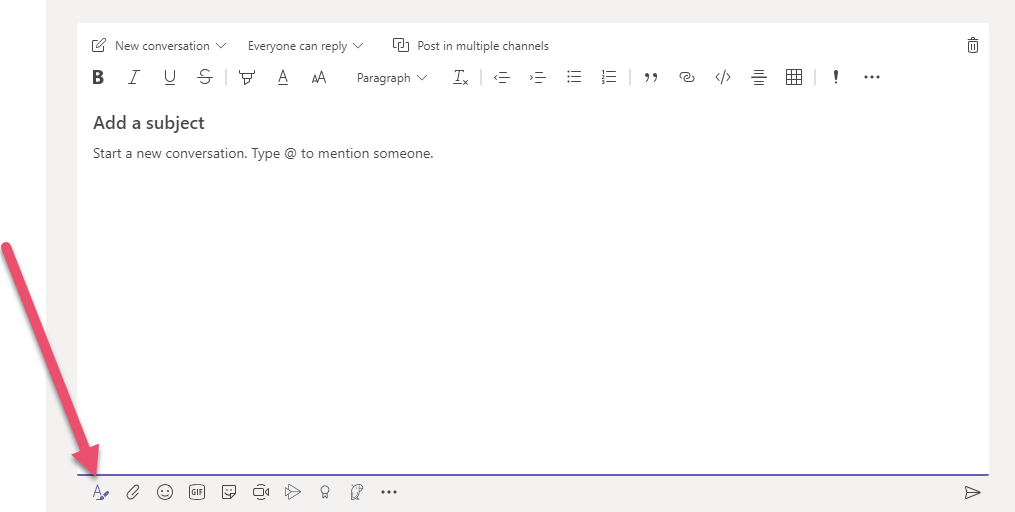Image resolution: width=1015 pixels, height=512 pixels.
Task: Open the New conversation type dropdown
Action: tap(160, 46)
